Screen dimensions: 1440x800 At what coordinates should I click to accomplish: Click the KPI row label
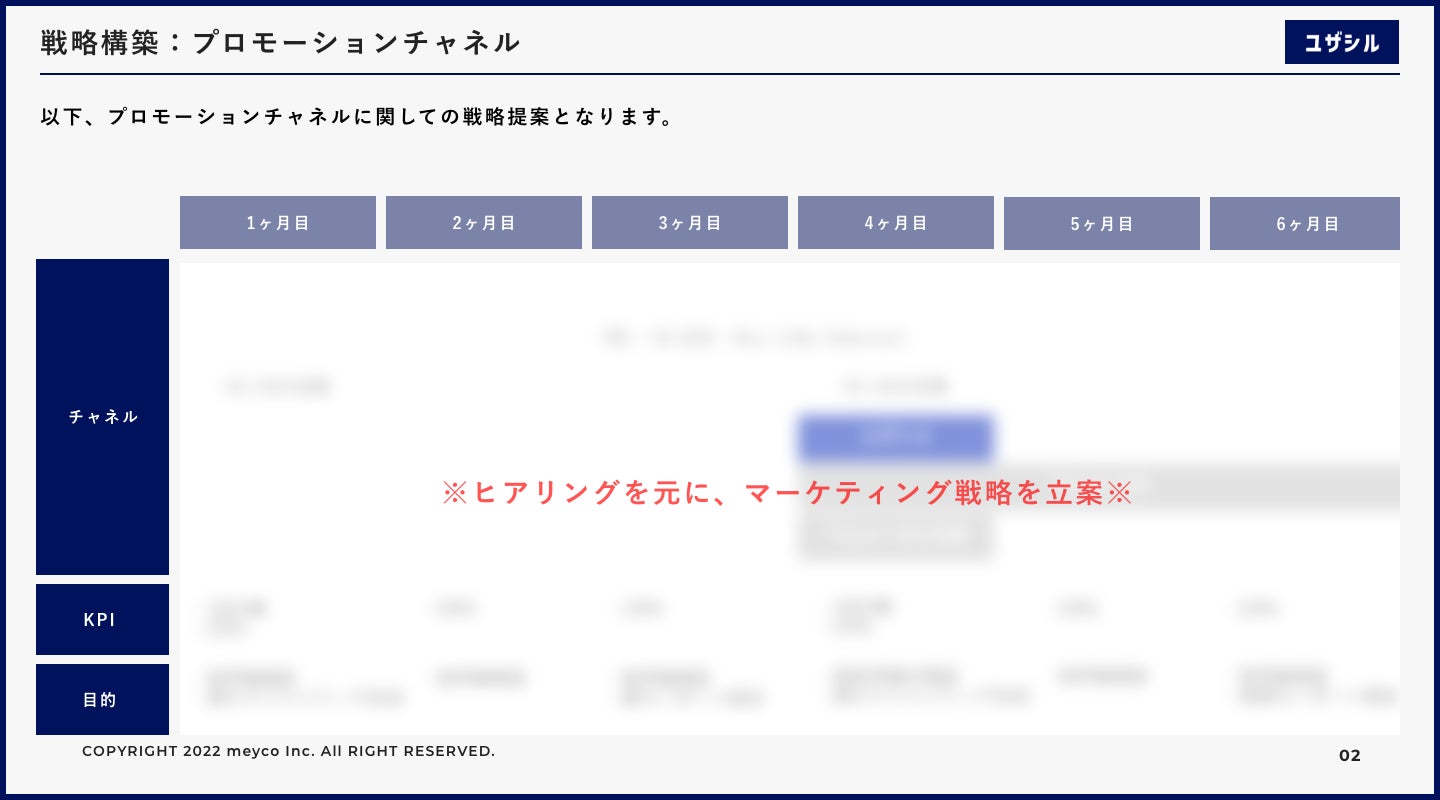point(102,620)
